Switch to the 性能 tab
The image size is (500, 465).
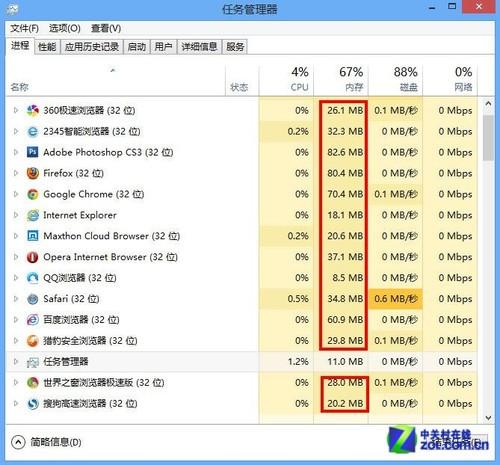(47, 47)
